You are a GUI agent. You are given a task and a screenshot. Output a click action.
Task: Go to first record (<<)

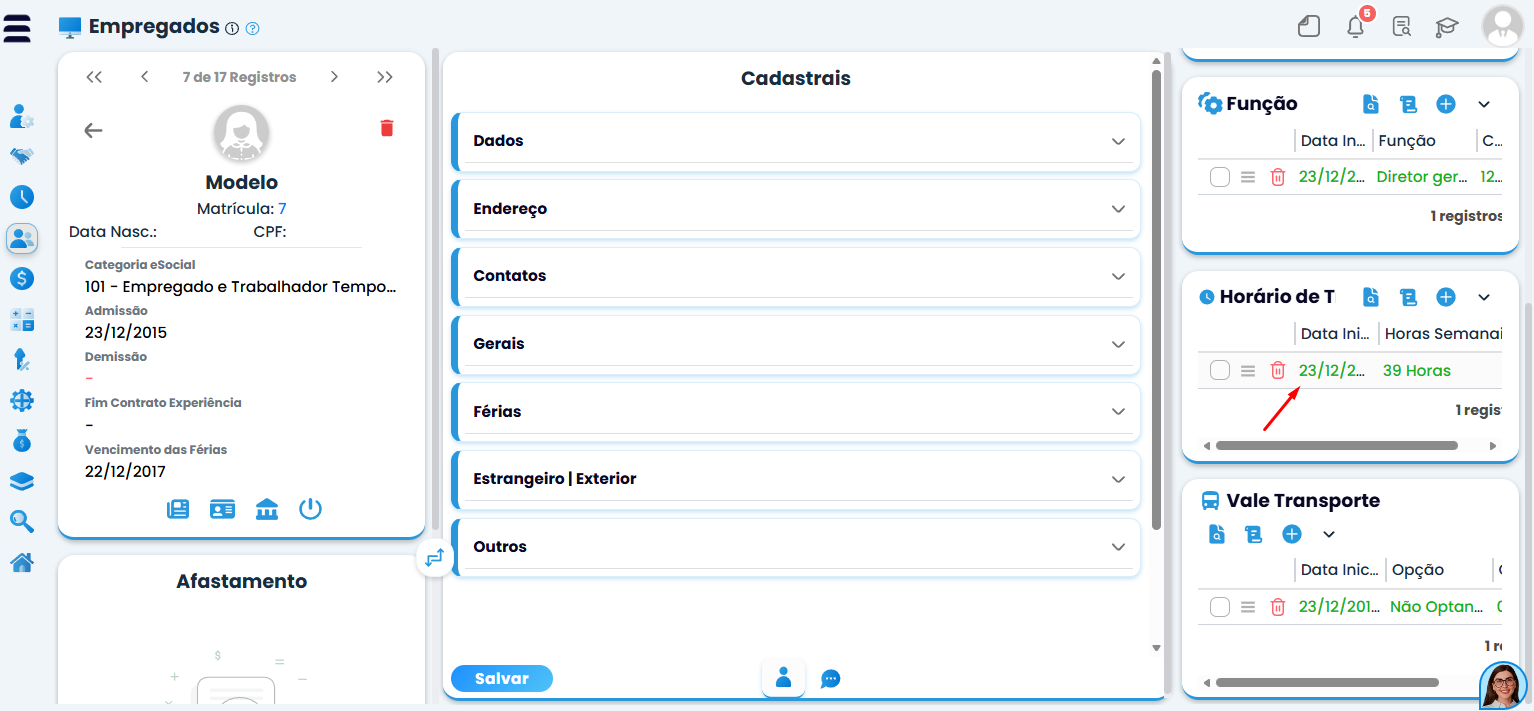pos(94,77)
